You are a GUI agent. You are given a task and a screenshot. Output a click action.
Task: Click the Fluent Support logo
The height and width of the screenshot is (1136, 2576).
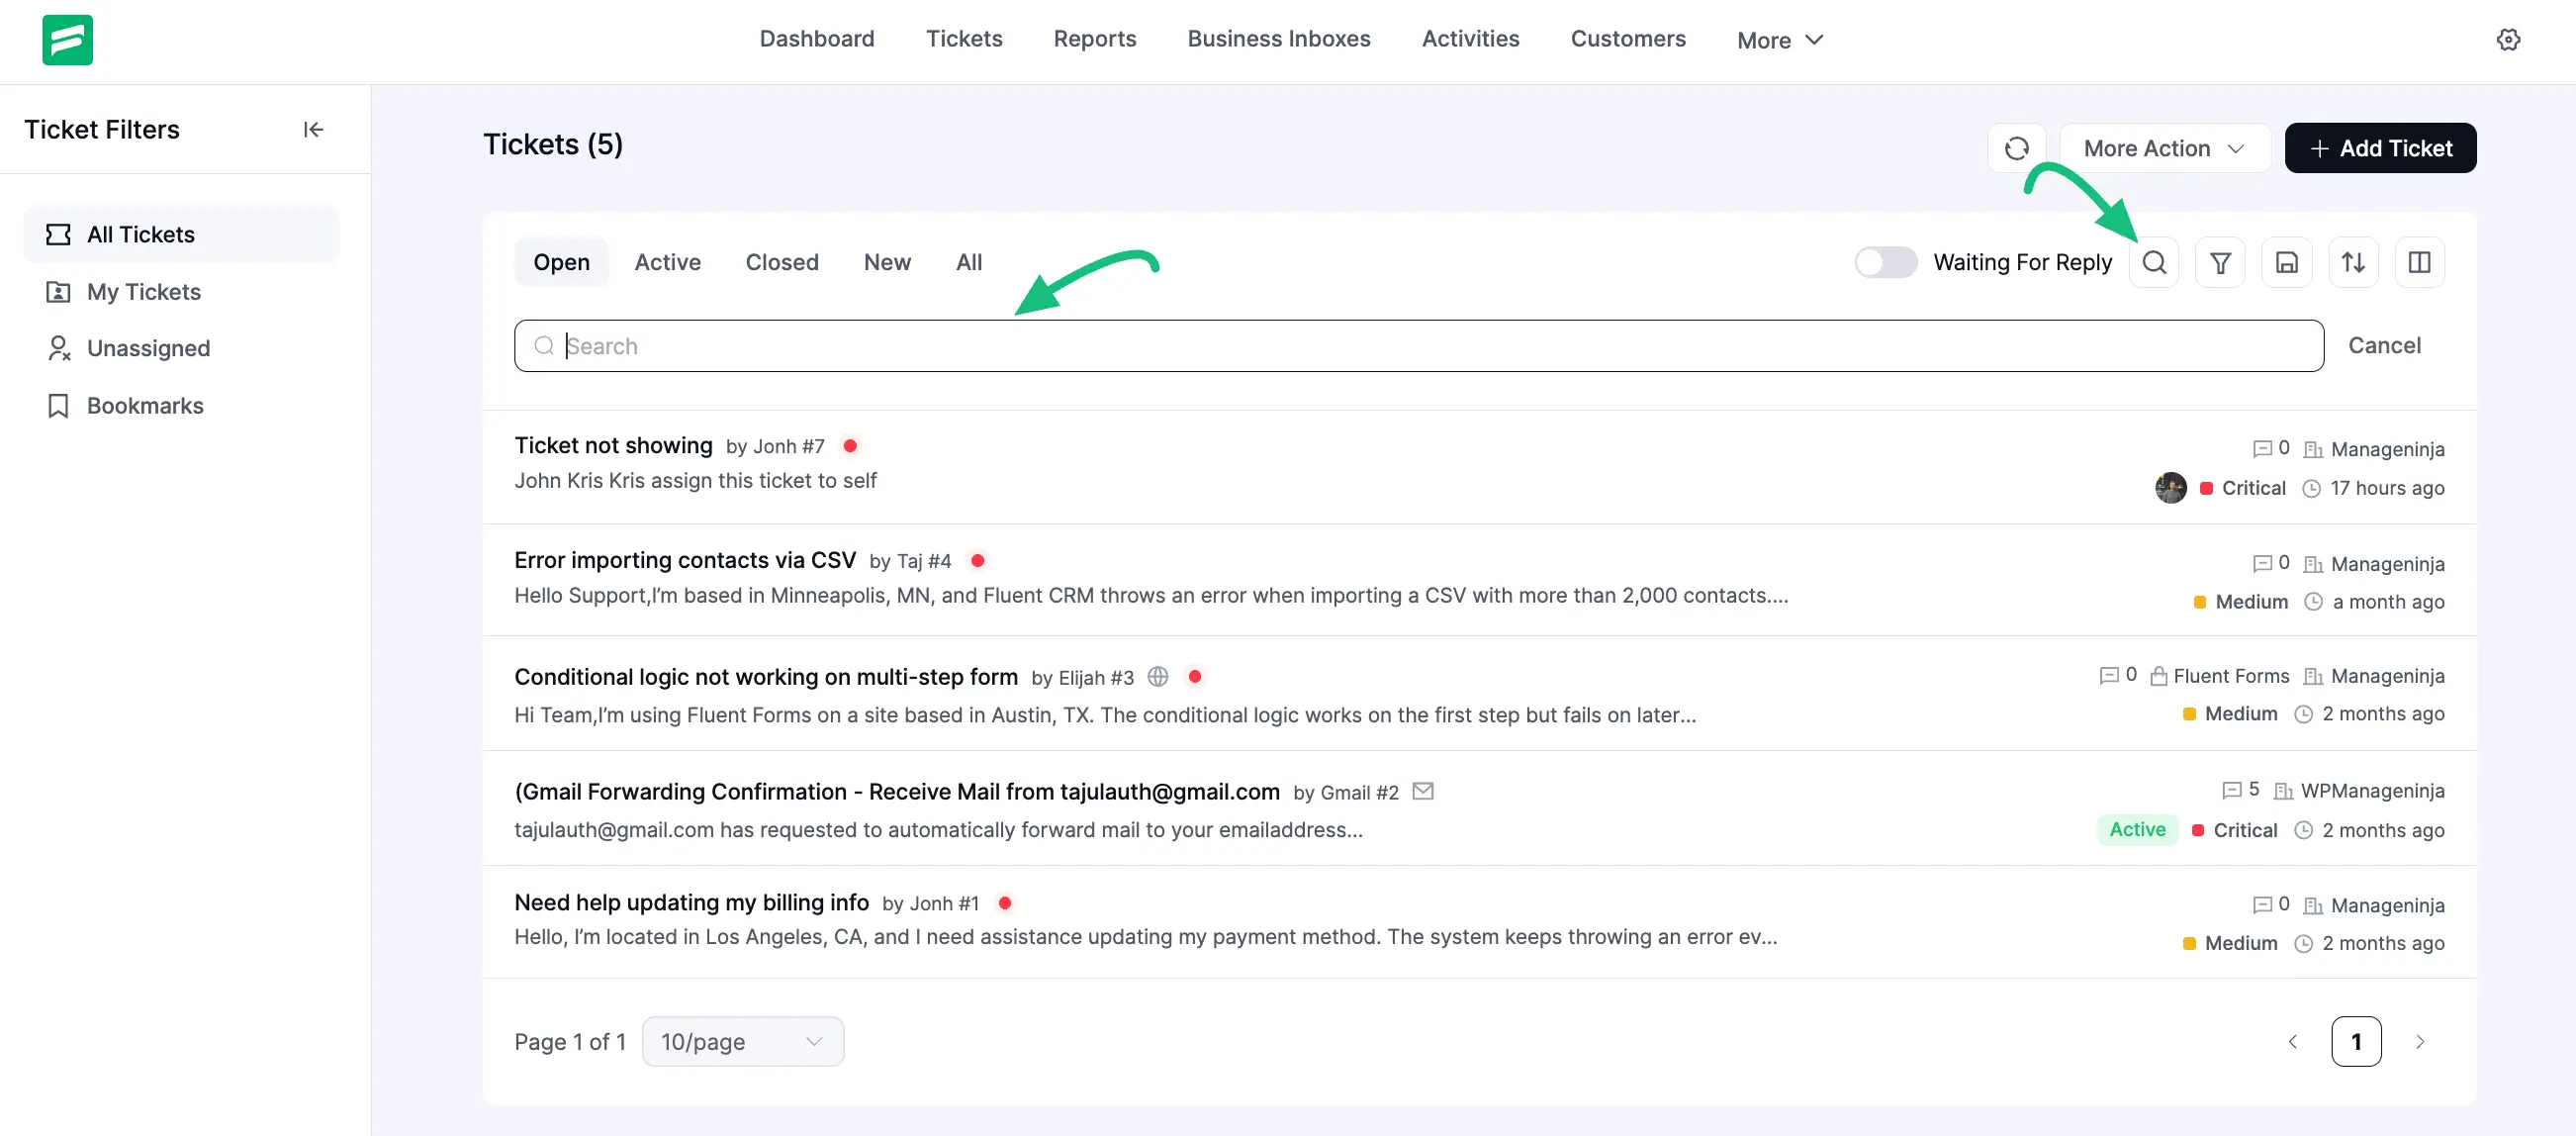coord(67,39)
